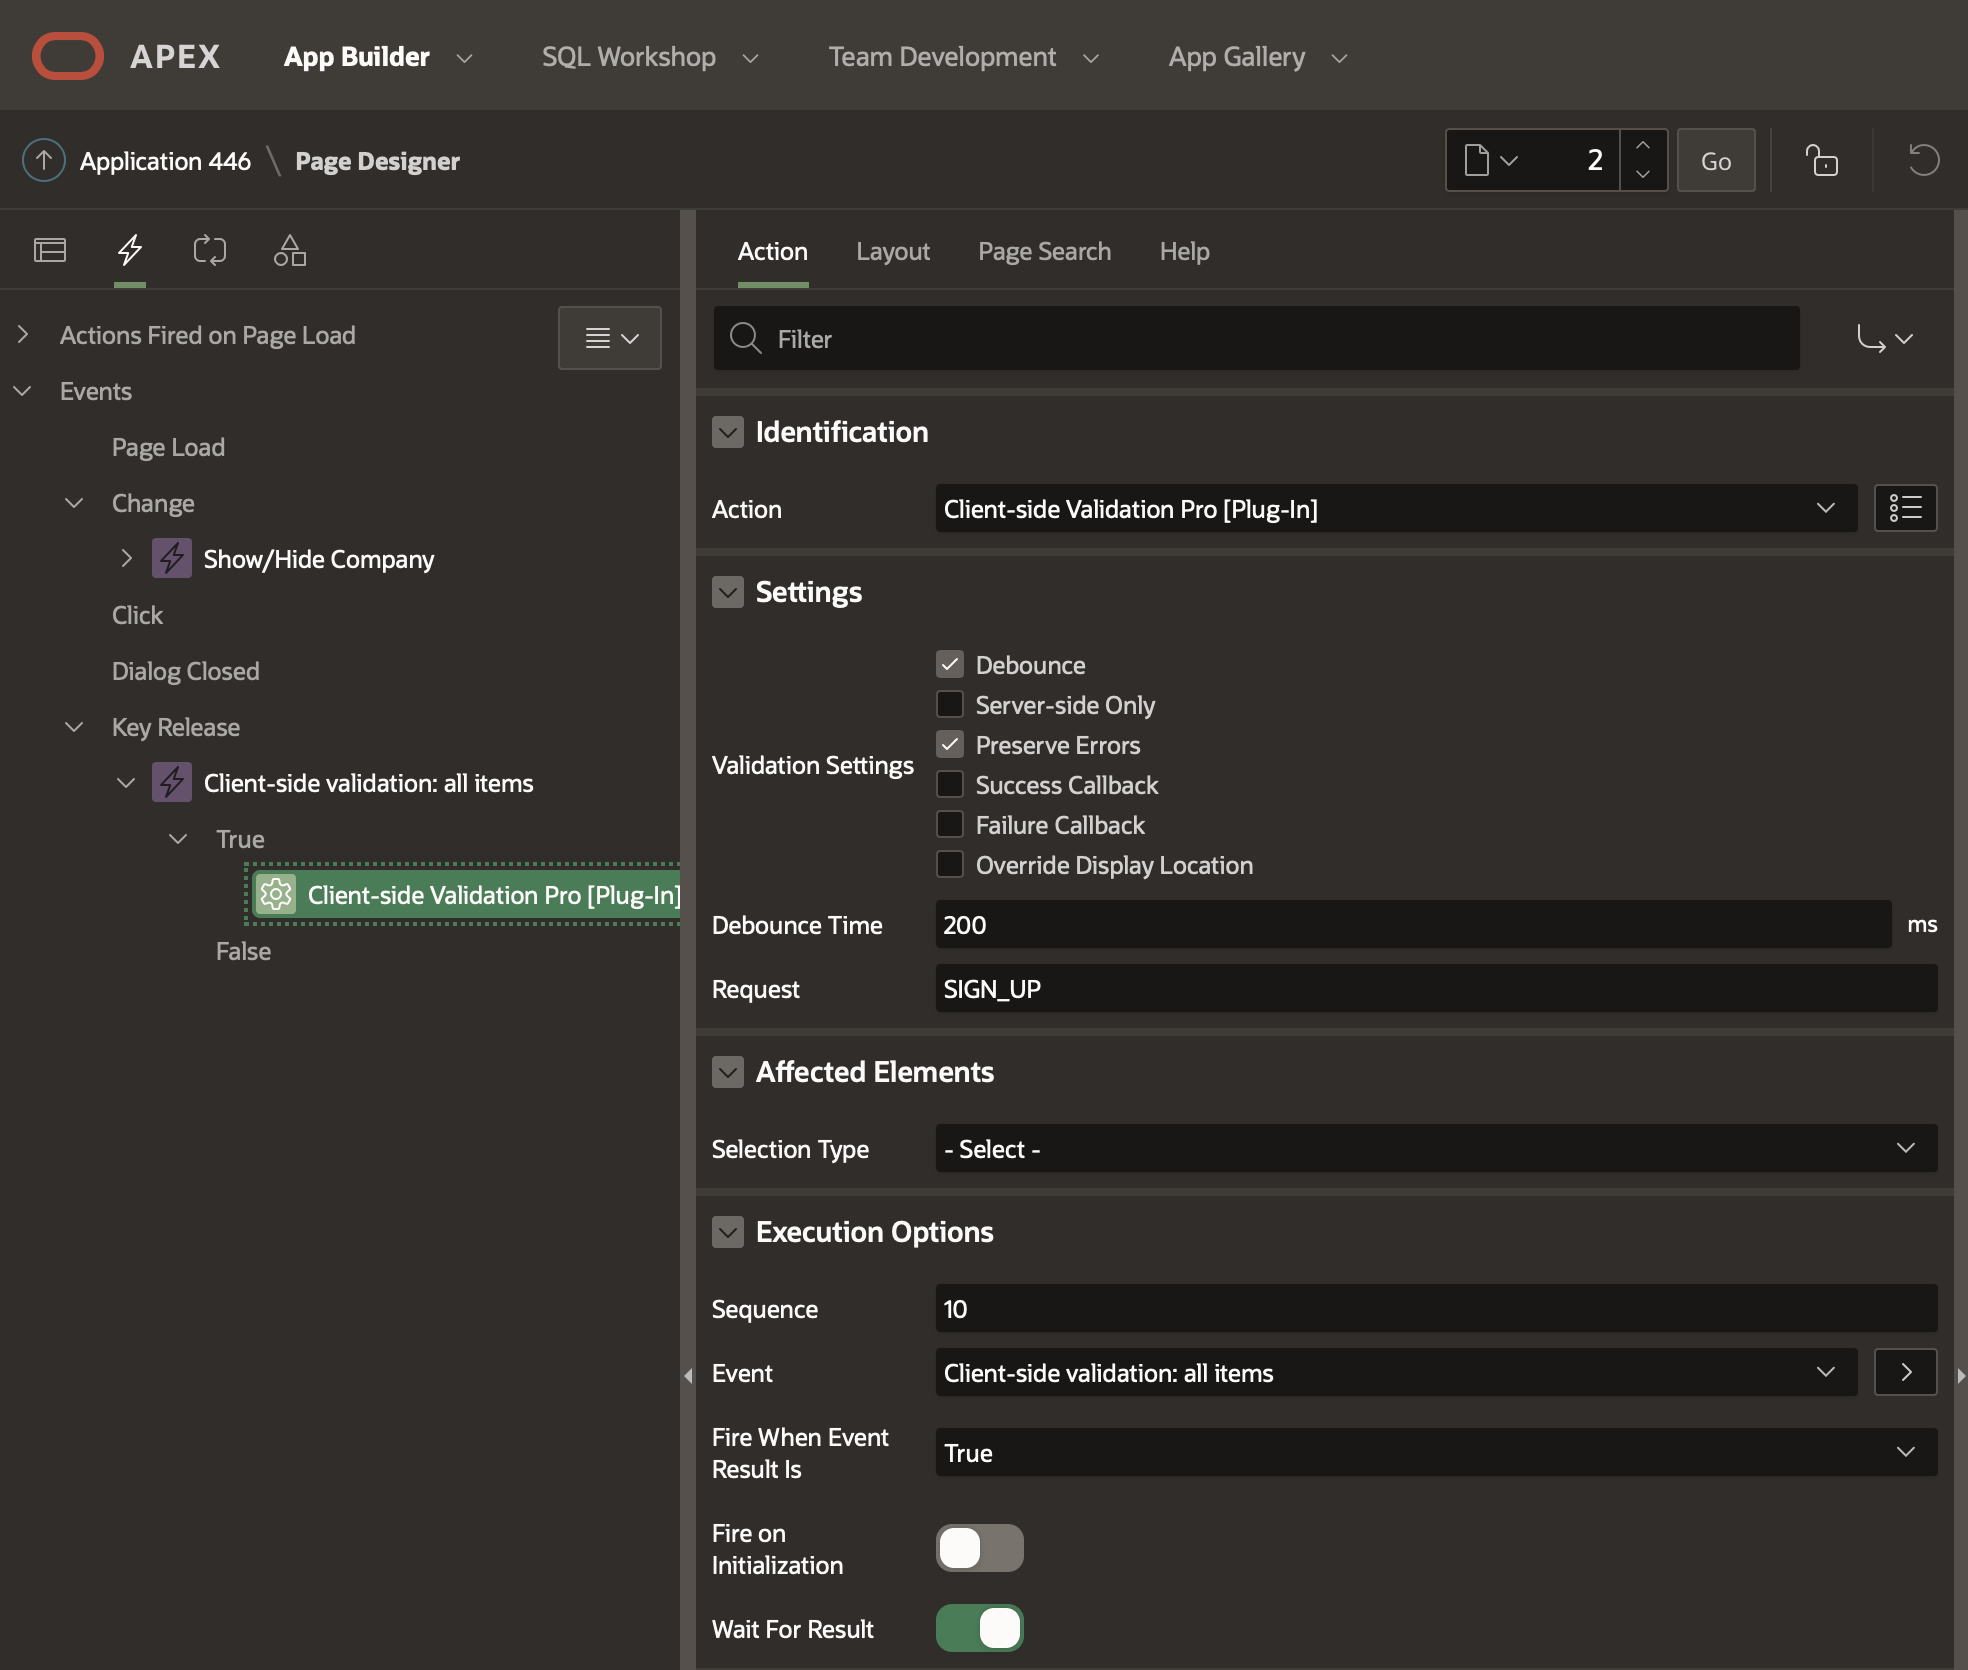Click the Go button
The height and width of the screenshot is (1670, 1968).
1715,160
